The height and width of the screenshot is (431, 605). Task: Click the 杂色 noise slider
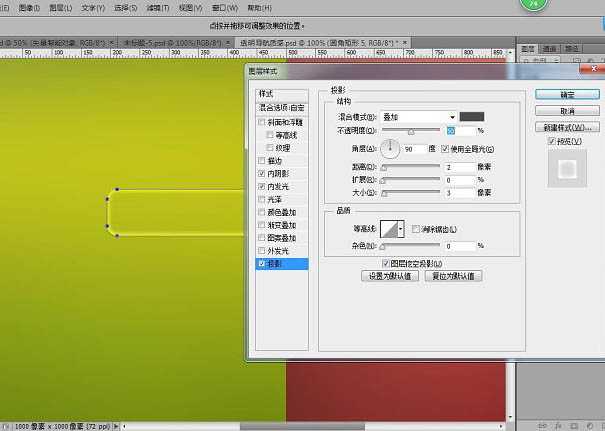[411, 246]
